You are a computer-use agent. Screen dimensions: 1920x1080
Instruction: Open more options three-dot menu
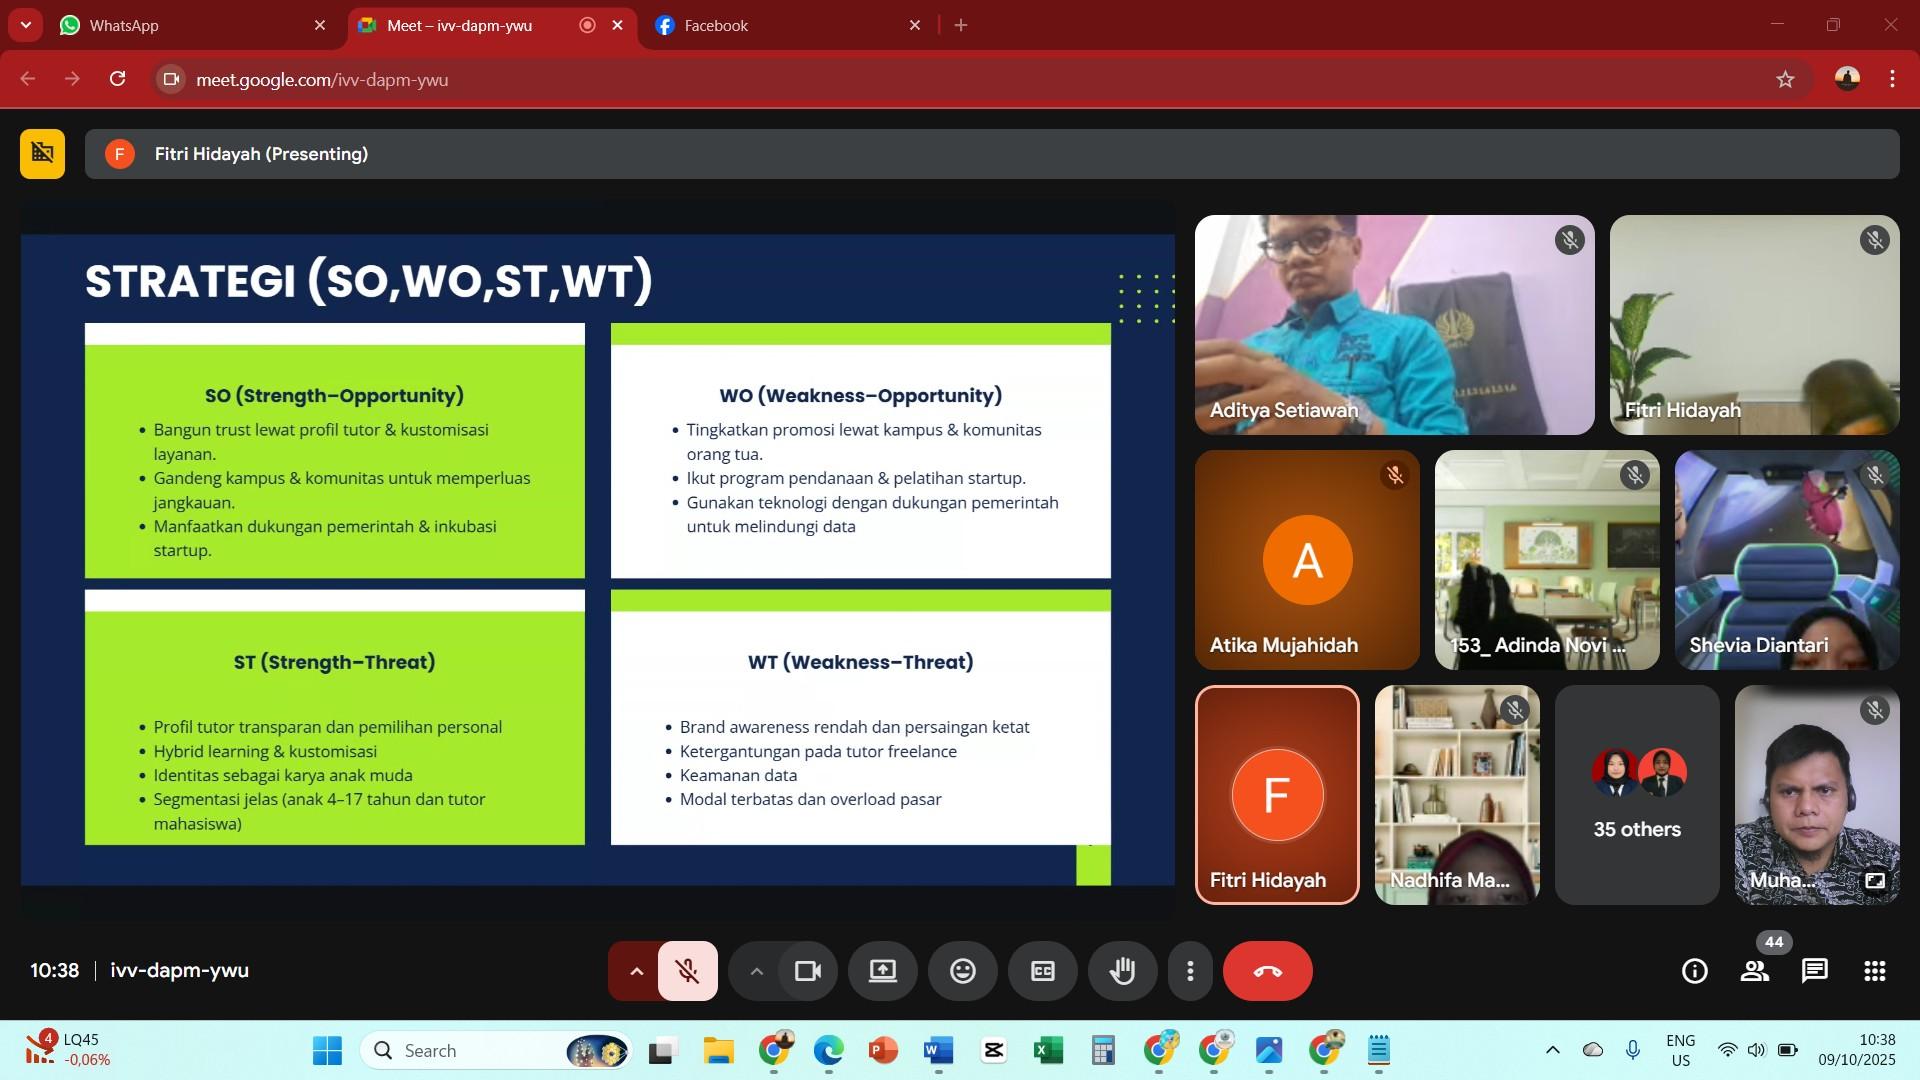pos(1190,971)
